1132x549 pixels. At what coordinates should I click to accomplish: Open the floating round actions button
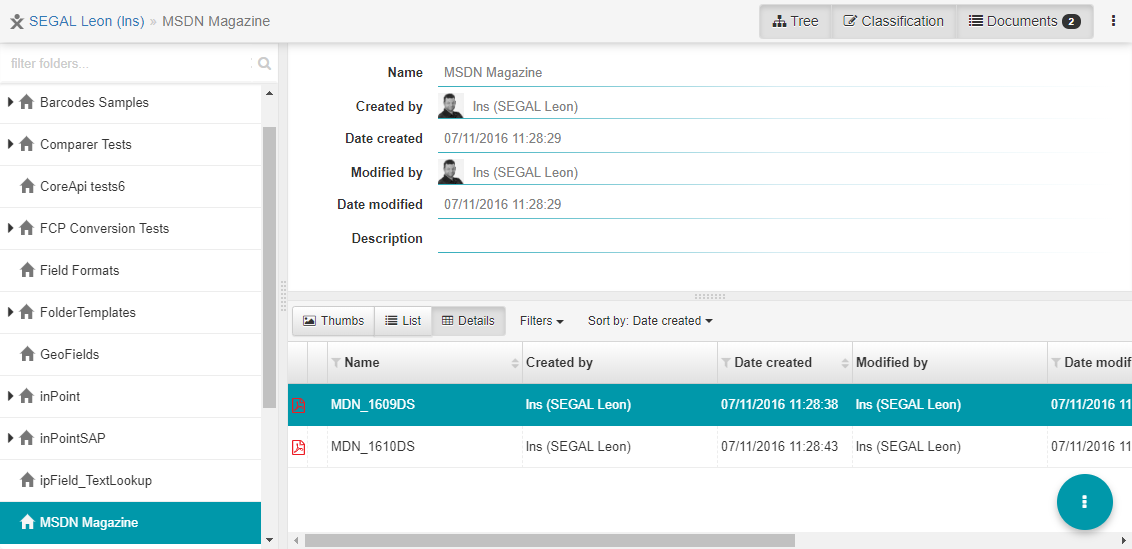pyautogui.click(x=1084, y=502)
